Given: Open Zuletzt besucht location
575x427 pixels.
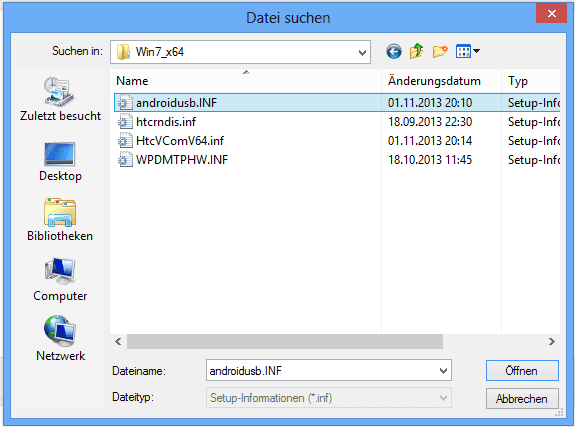Looking at the screenshot, I should coord(60,99).
